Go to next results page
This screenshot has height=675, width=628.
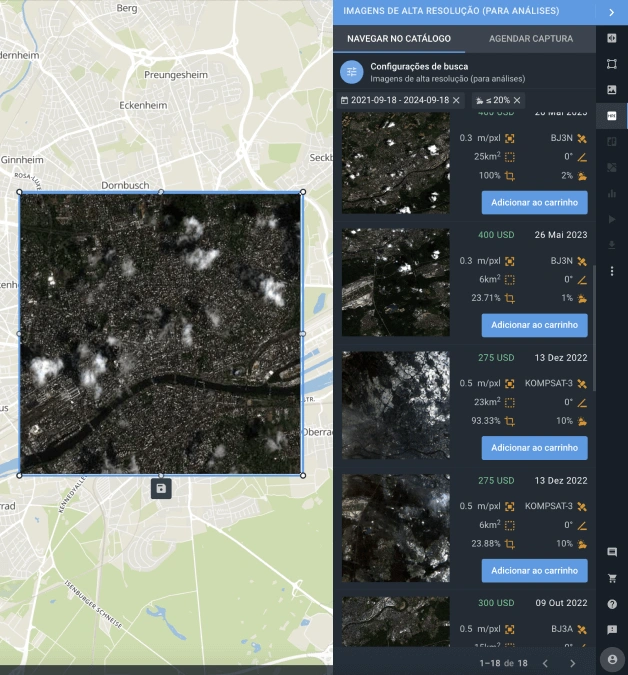(572, 663)
